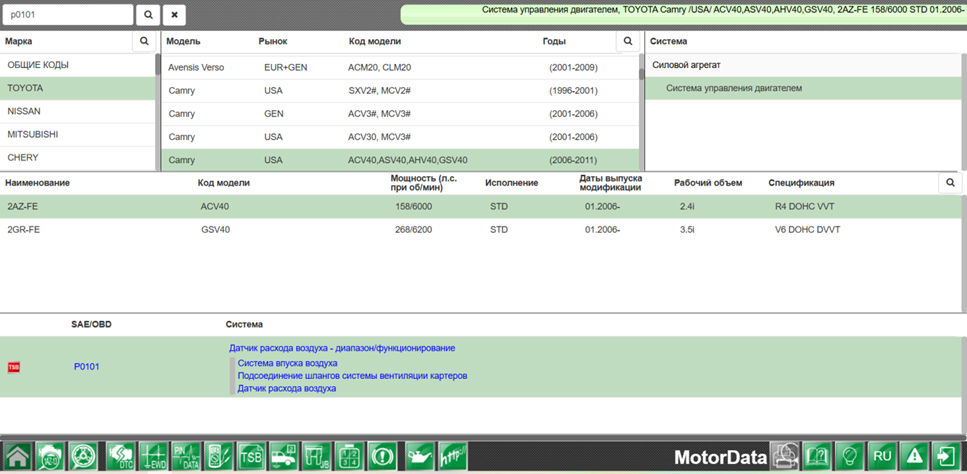Select TOYOTA in the brand list
Viewport: 967px width, 474px height.
point(78,88)
